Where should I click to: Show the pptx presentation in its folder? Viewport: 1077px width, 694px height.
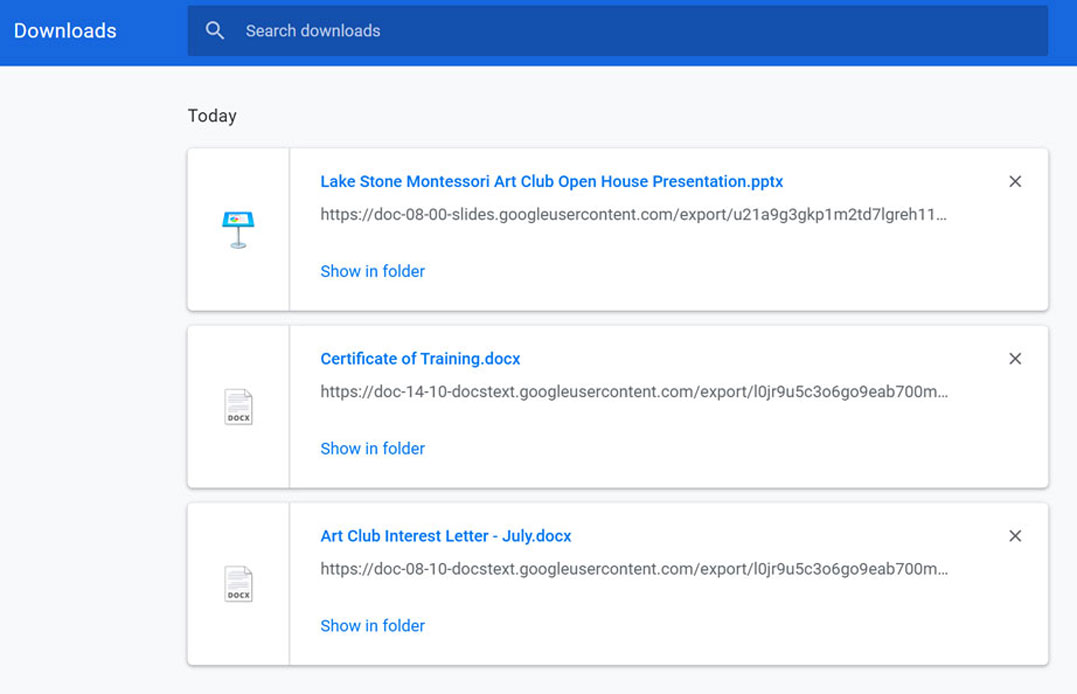tap(372, 271)
